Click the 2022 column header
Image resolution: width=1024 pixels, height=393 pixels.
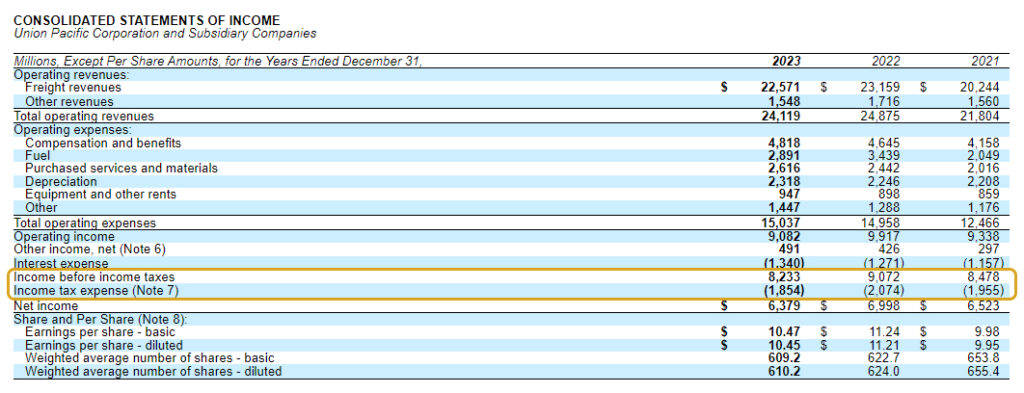pos(886,61)
